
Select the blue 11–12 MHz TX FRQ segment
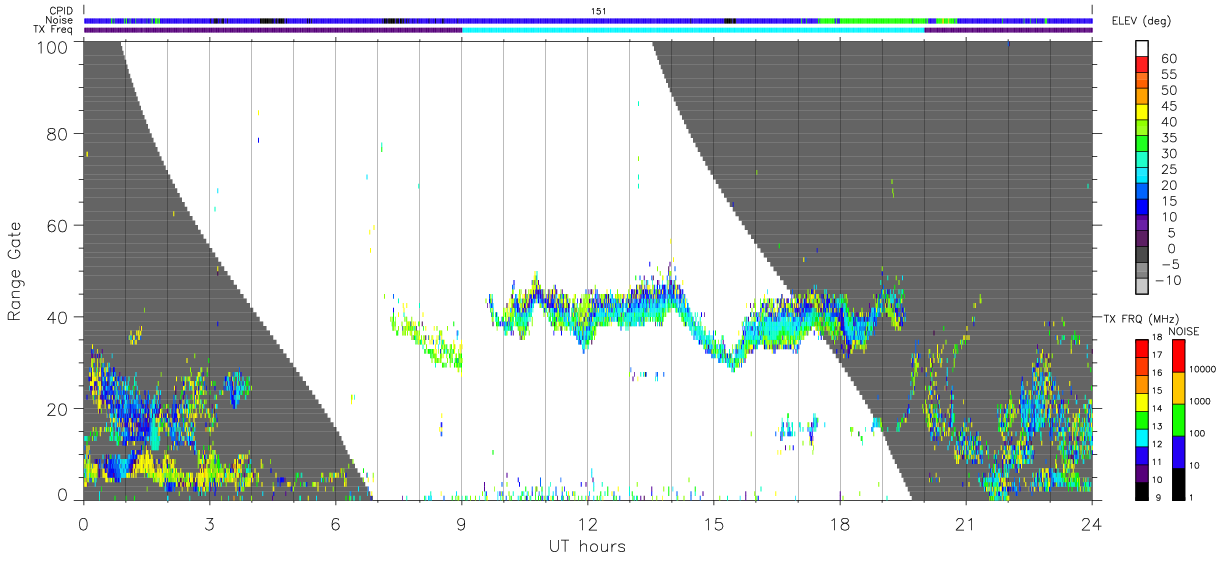tap(1143, 453)
